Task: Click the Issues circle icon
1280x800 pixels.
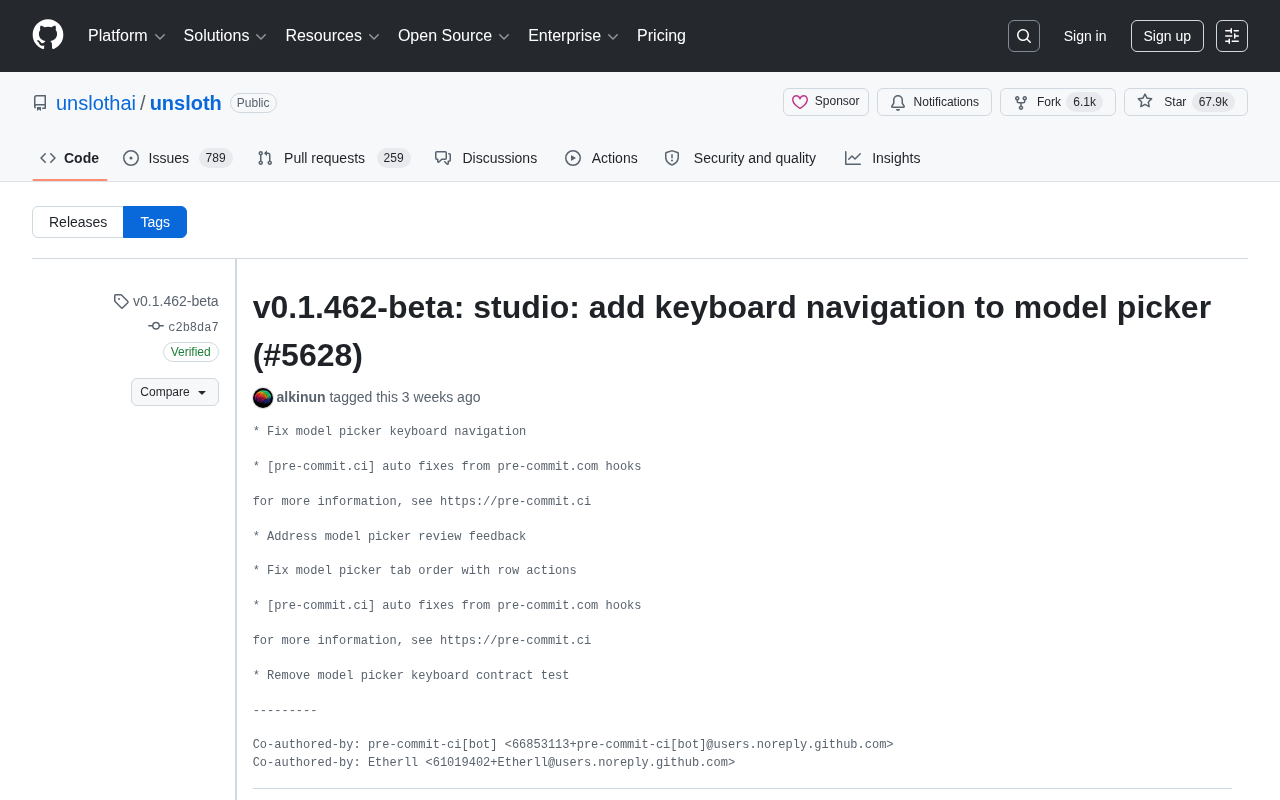Action: (131, 158)
